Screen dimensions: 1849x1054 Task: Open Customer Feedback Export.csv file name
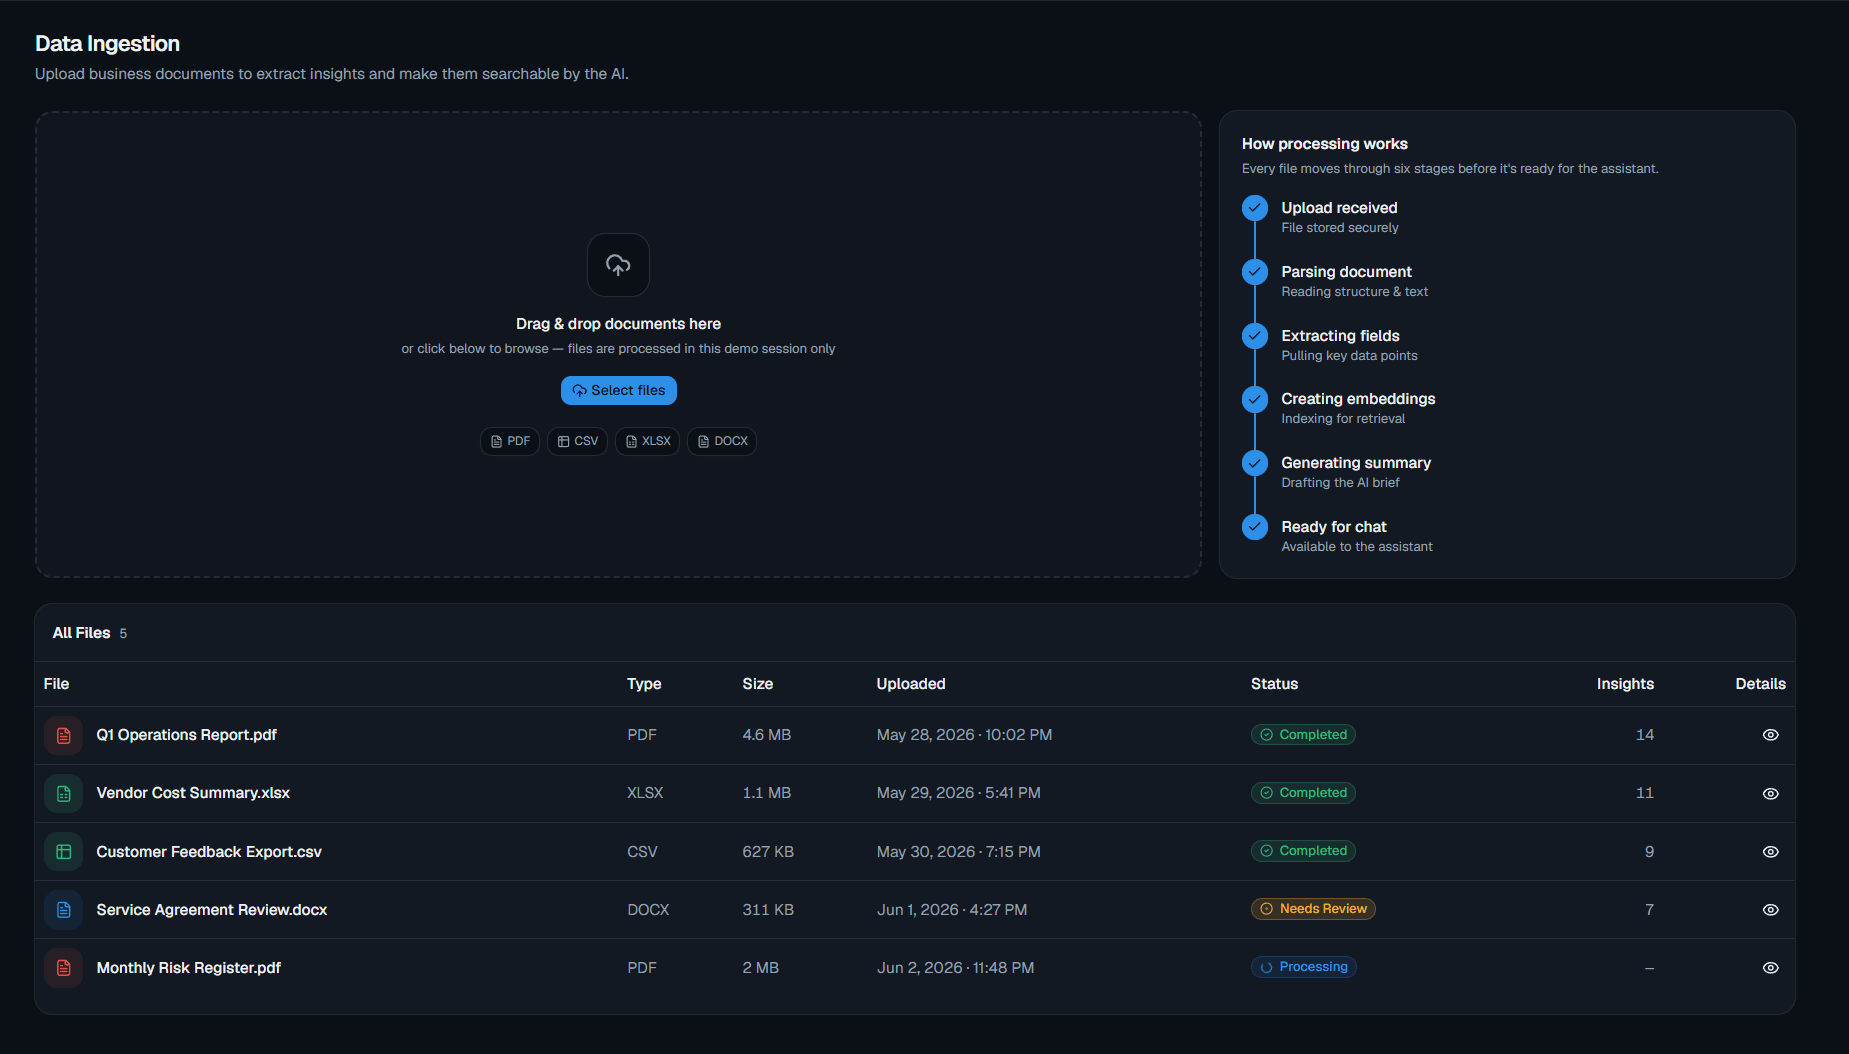click(209, 852)
